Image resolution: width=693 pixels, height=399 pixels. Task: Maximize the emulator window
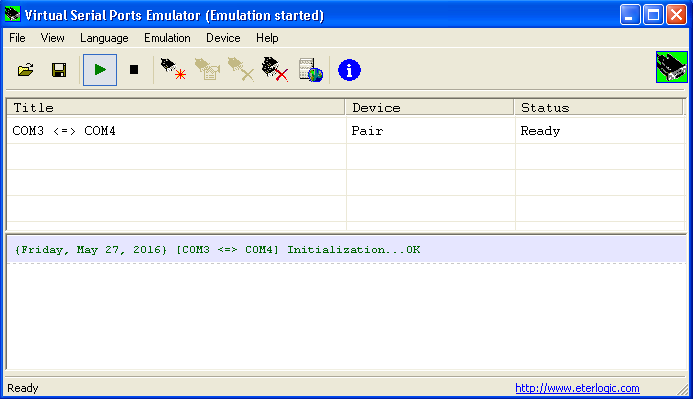[x=653, y=15]
